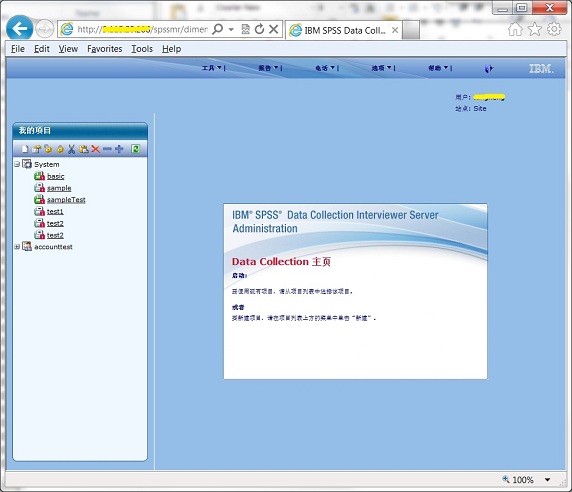Click the zoom magnifier icon in the status bar
The width and height of the screenshot is (572, 492).
click(x=506, y=479)
